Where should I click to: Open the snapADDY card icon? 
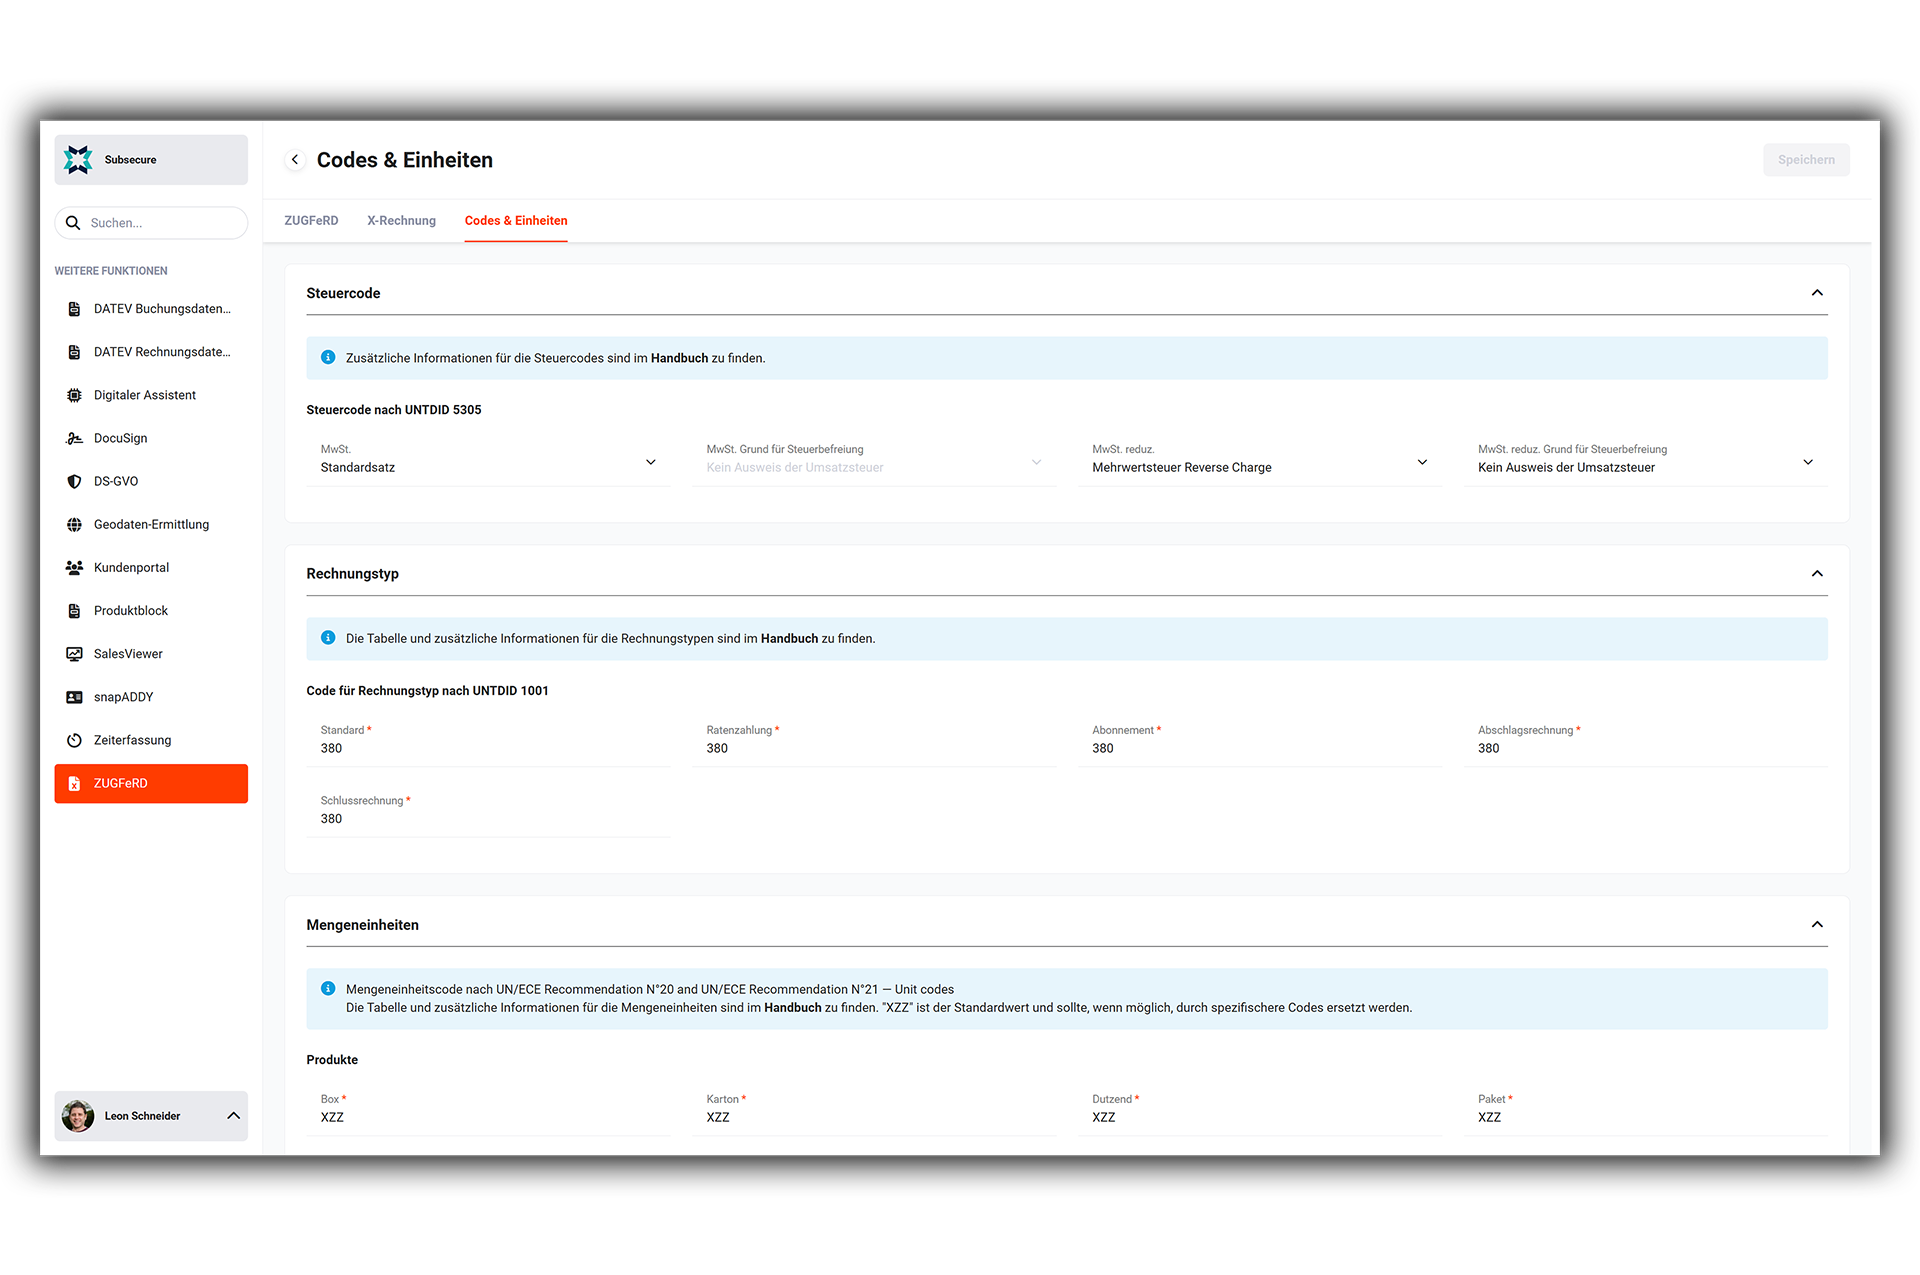[x=74, y=697]
